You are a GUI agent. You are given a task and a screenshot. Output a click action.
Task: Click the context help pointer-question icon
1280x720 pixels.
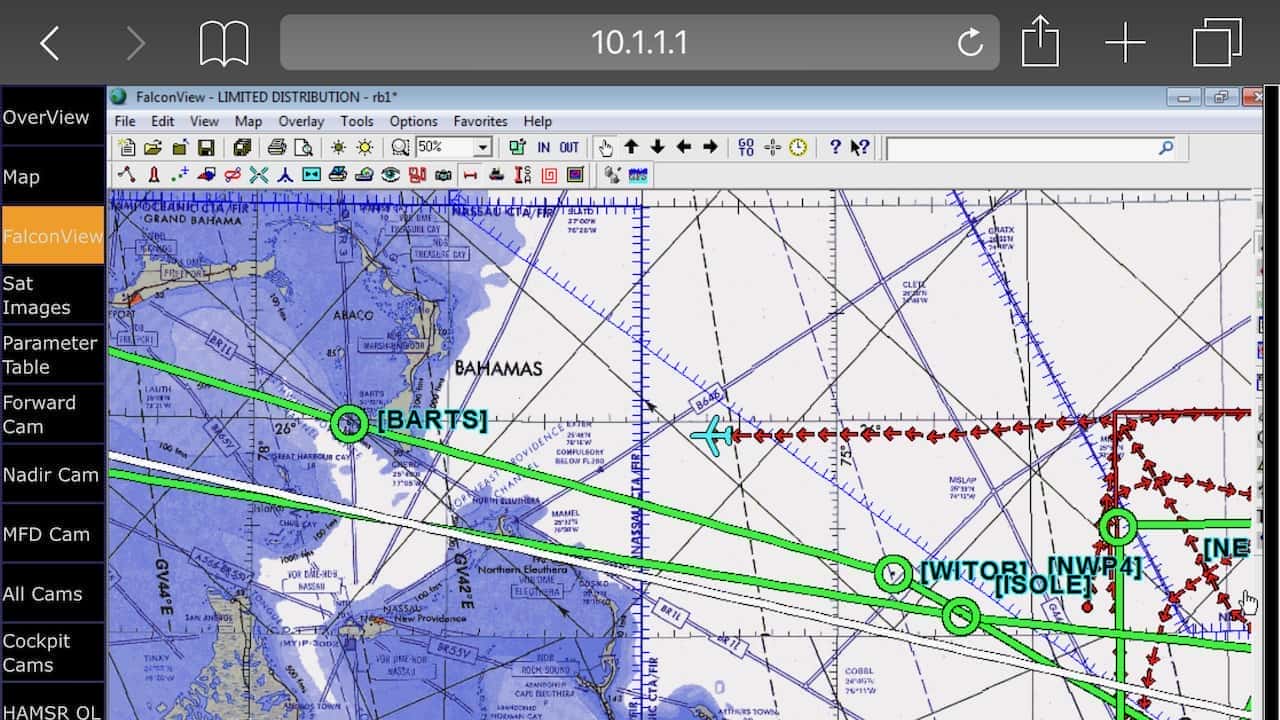860,147
